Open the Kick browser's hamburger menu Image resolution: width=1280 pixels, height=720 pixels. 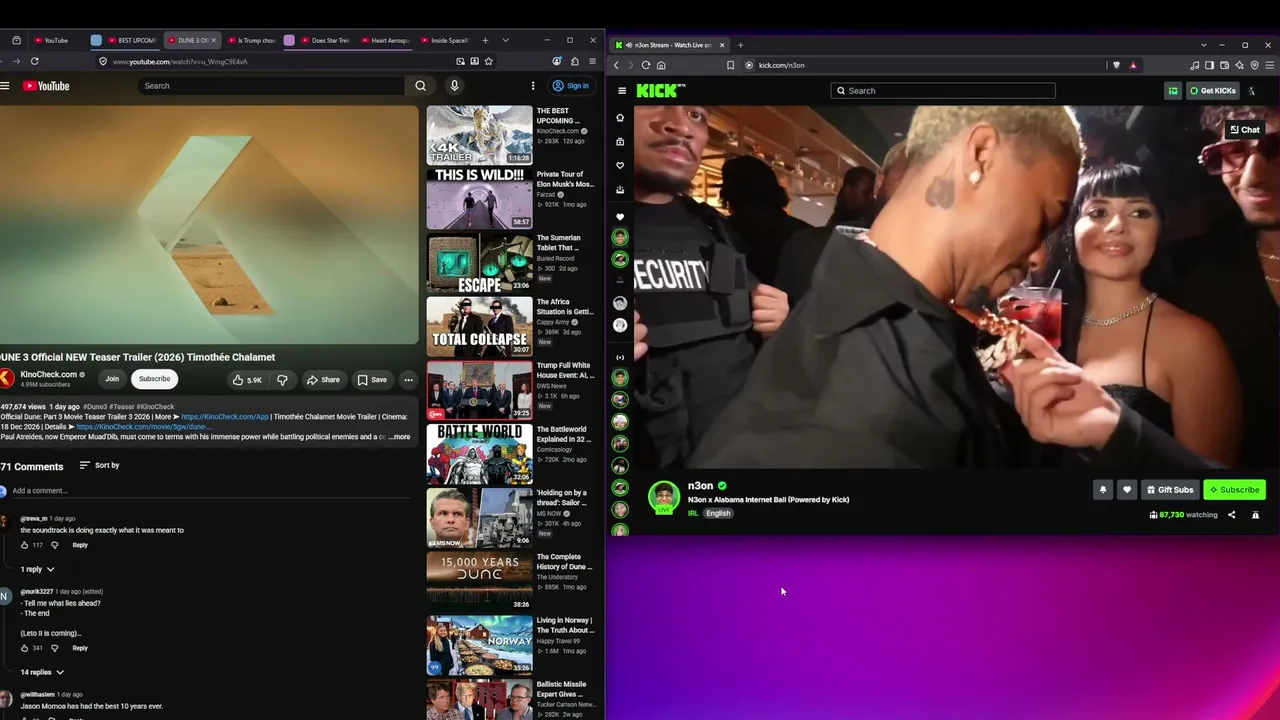click(x=1269, y=65)
